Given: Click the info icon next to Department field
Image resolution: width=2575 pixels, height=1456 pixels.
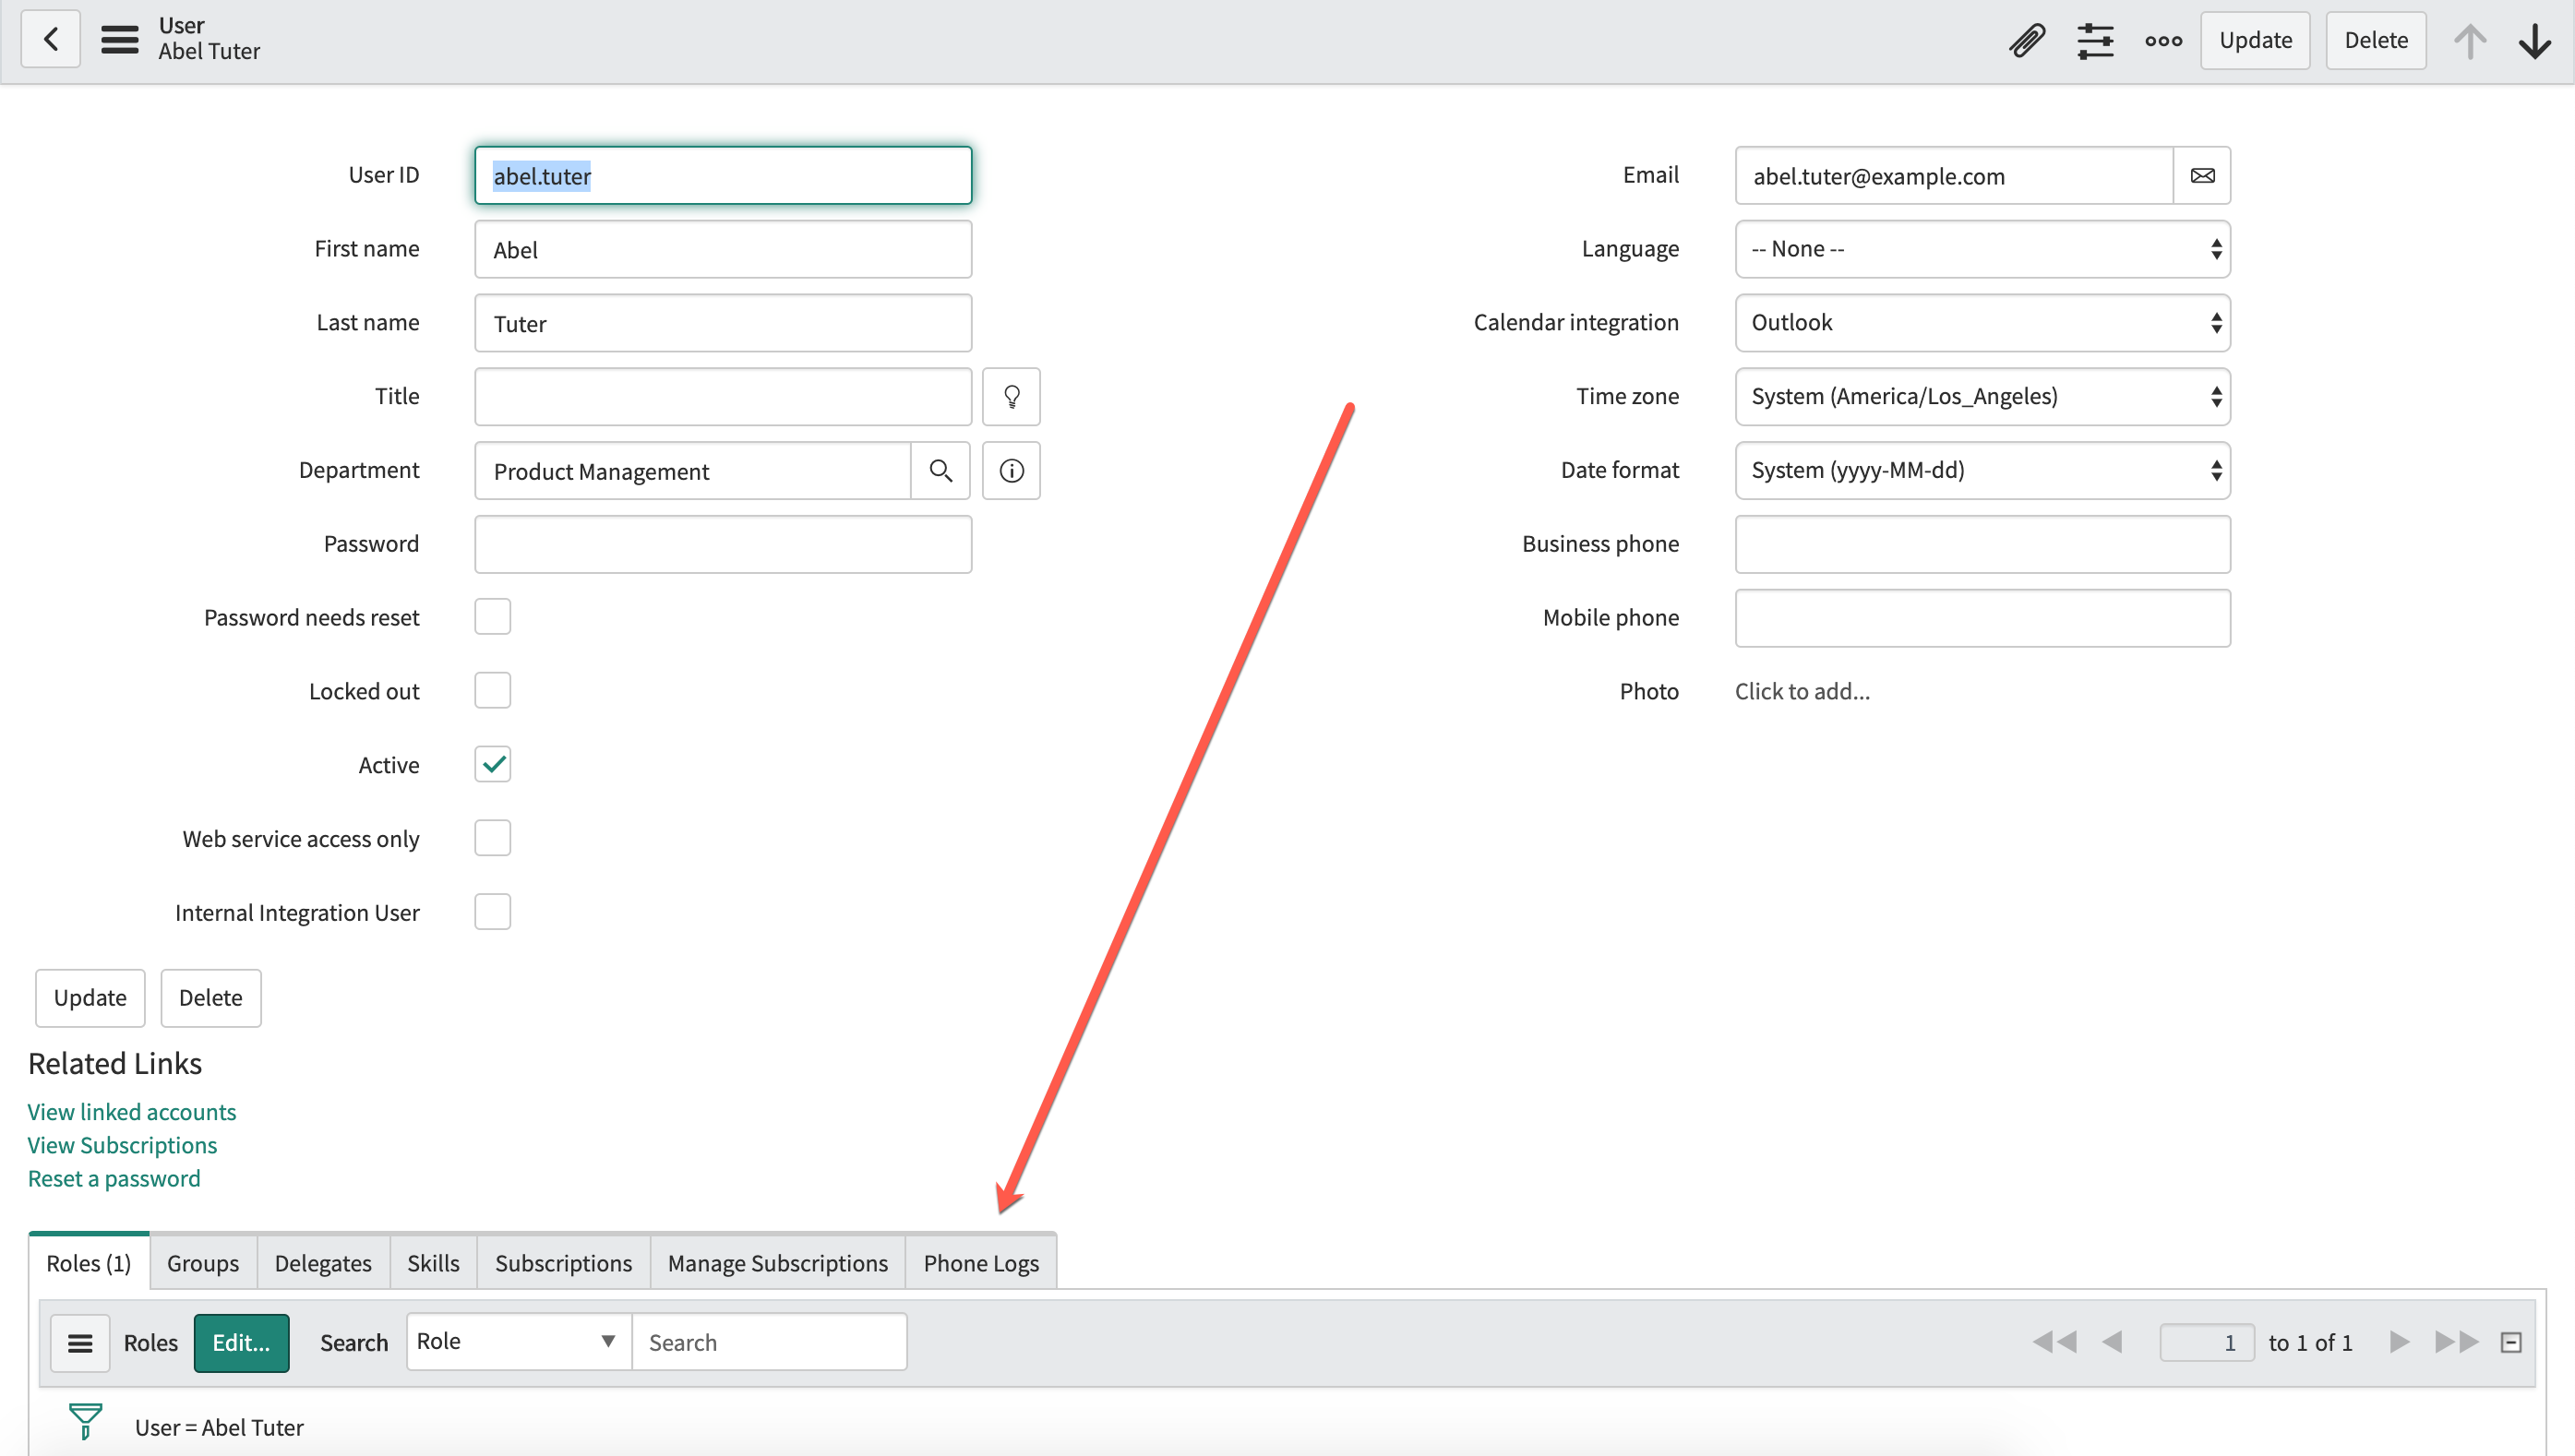Looking at the screenshot, I should (x=1012, y=470).
